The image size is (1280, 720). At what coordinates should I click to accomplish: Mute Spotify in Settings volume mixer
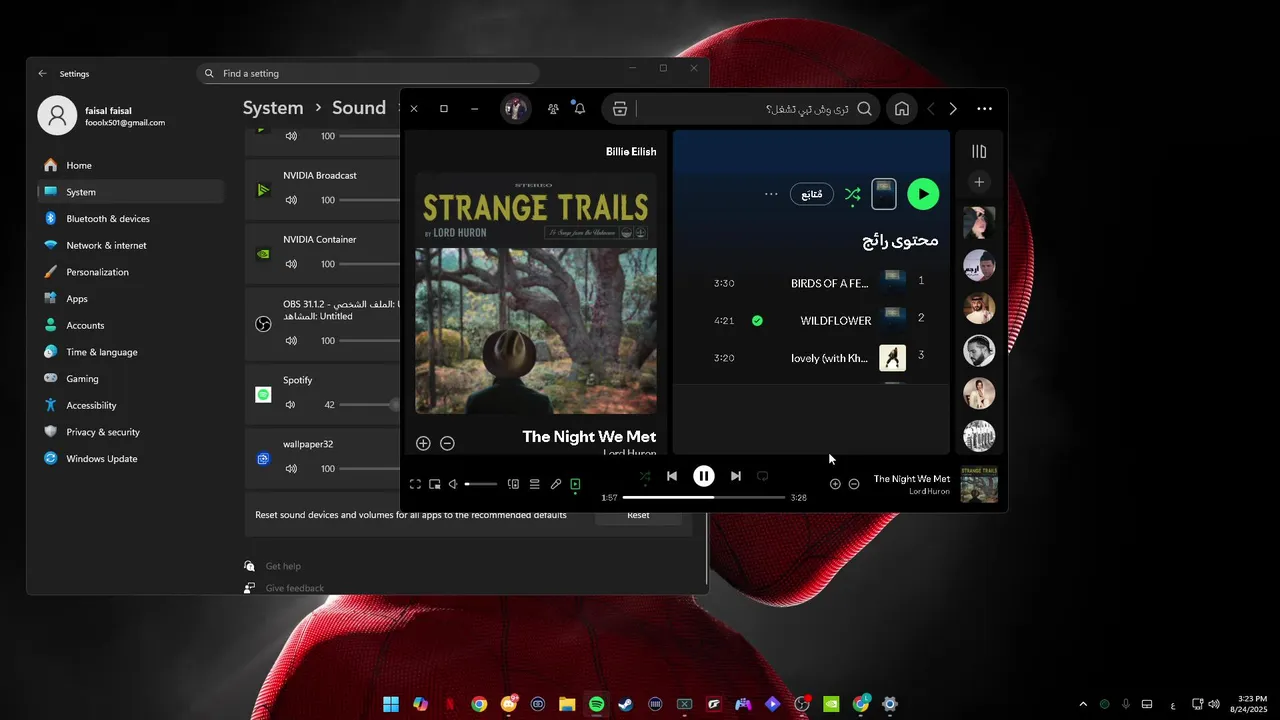(x=291, y=405)
